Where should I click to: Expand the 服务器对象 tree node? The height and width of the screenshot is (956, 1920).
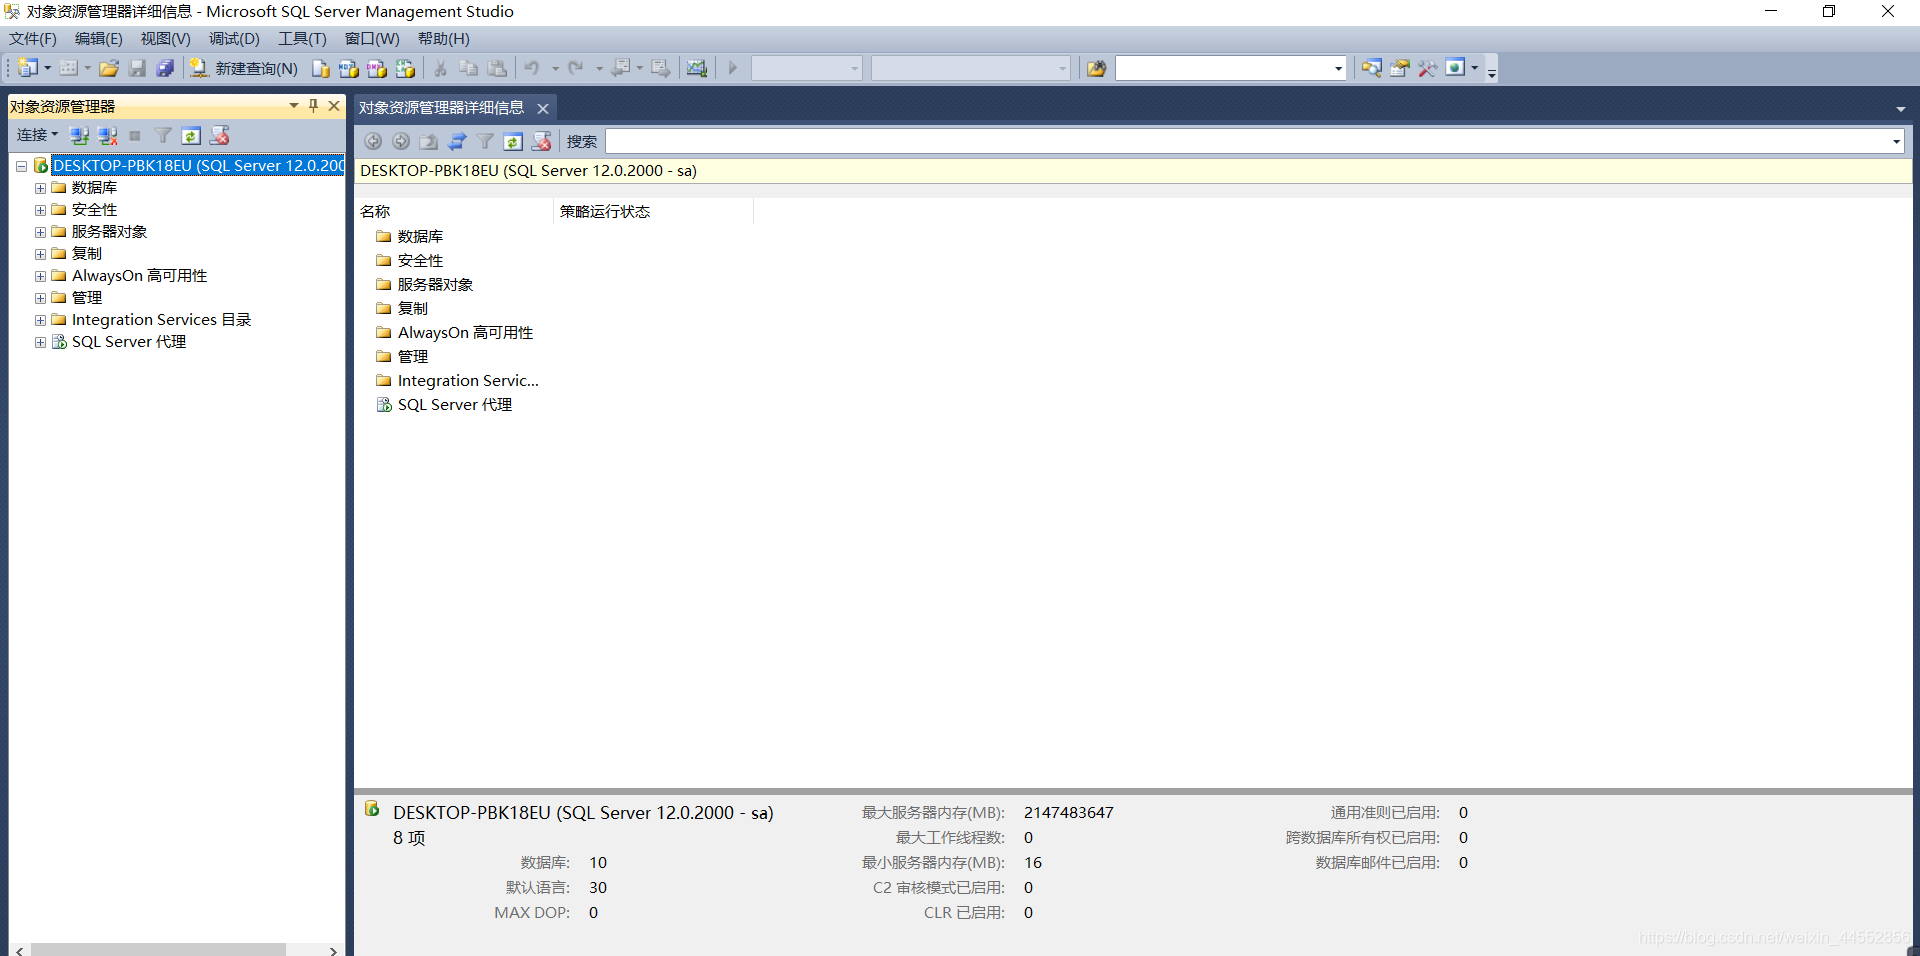40,232
